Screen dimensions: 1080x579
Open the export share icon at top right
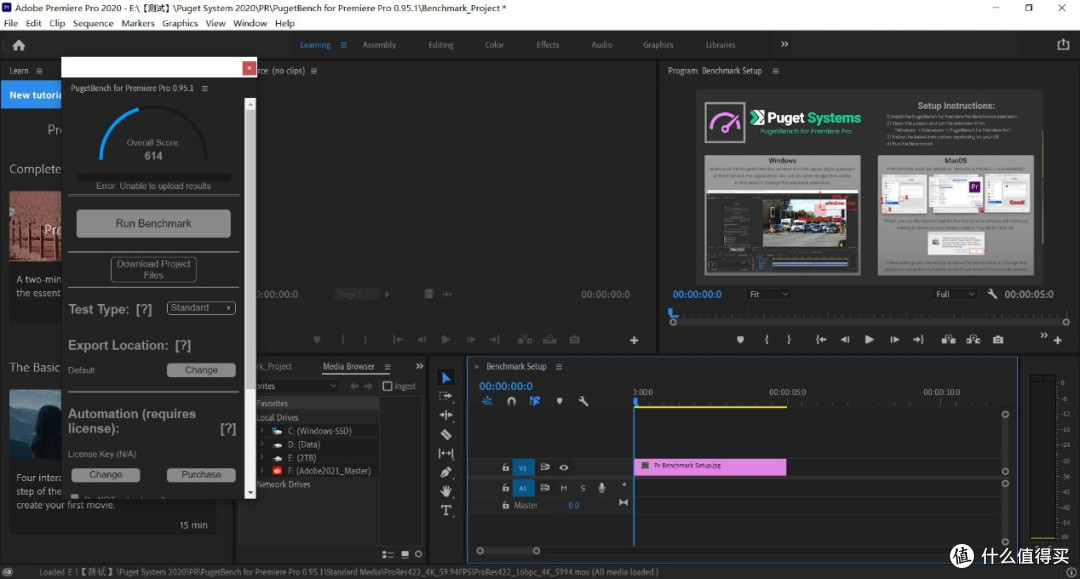pos(1063,44)
